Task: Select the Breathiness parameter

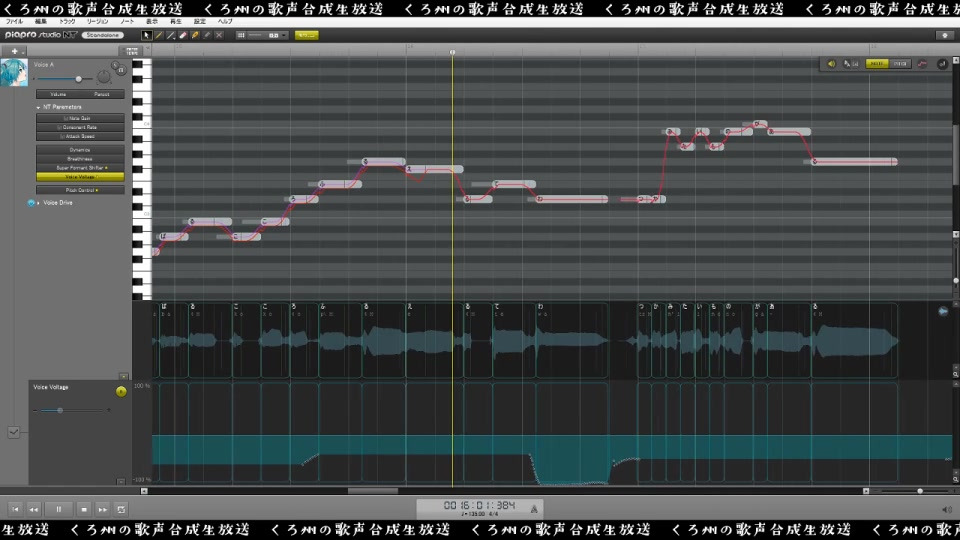Action: coord(80,159)
